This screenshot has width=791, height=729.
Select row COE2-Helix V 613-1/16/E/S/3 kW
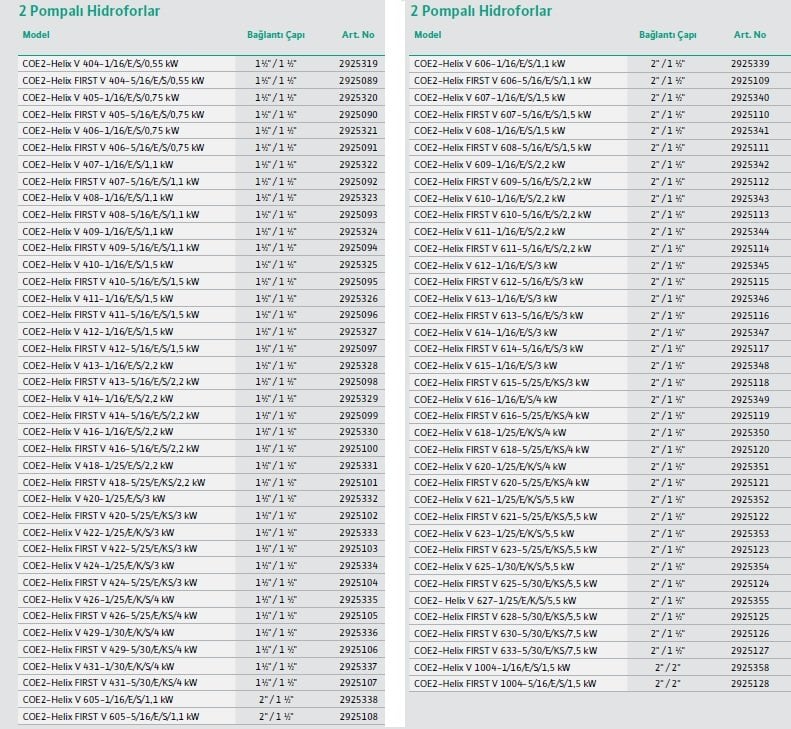(x=600, y=299)
